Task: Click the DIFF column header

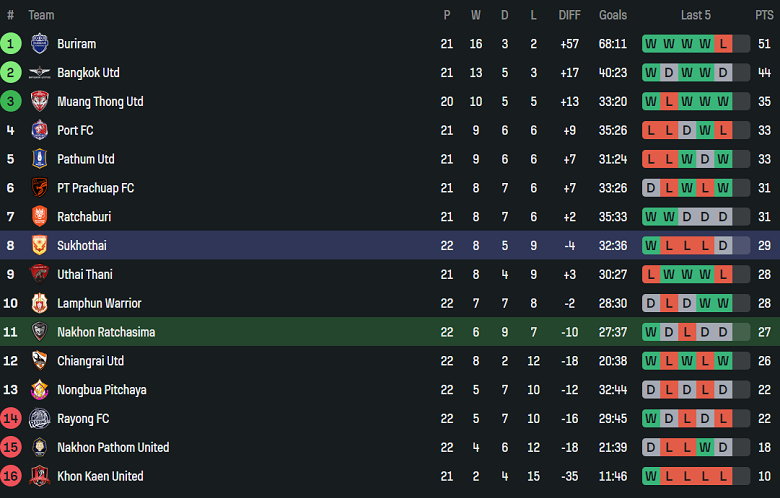Action: click(569, 15)
